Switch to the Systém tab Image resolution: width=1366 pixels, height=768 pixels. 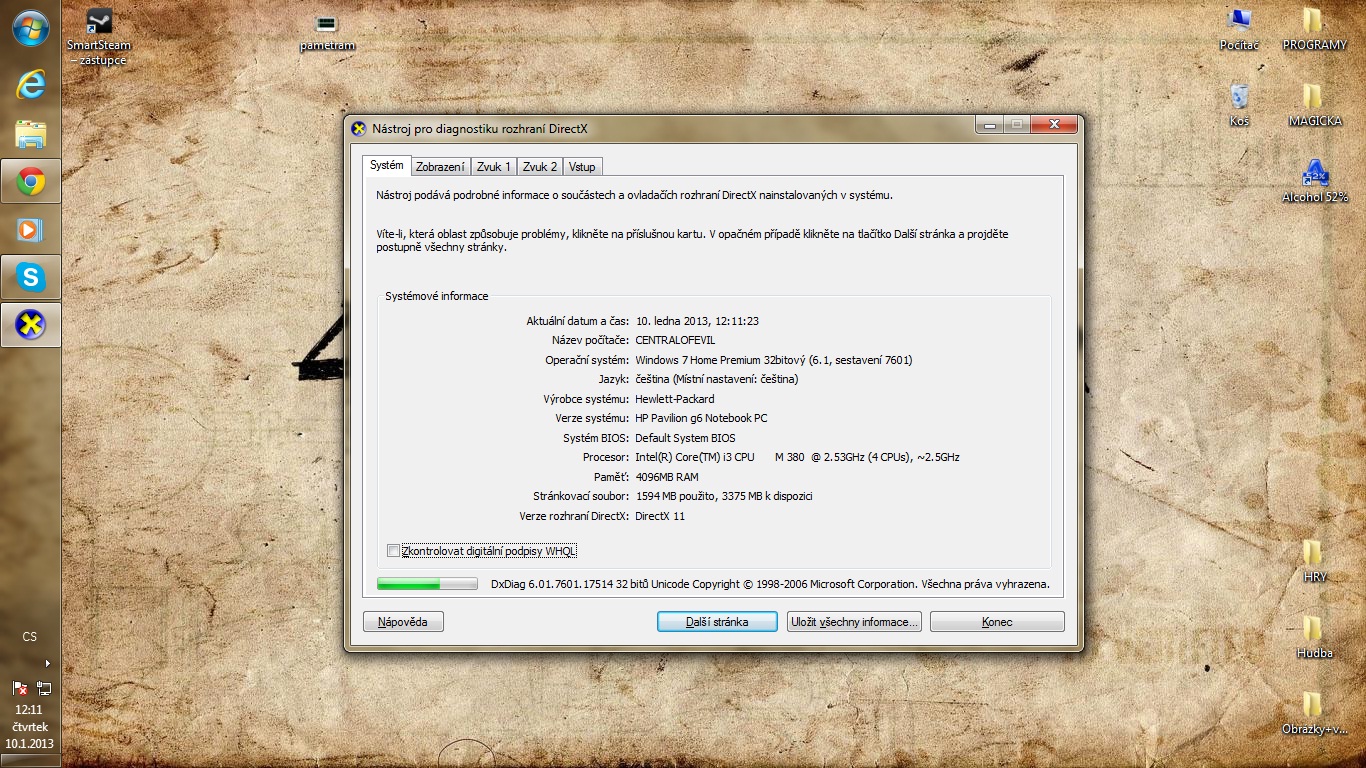coord(386,166)
